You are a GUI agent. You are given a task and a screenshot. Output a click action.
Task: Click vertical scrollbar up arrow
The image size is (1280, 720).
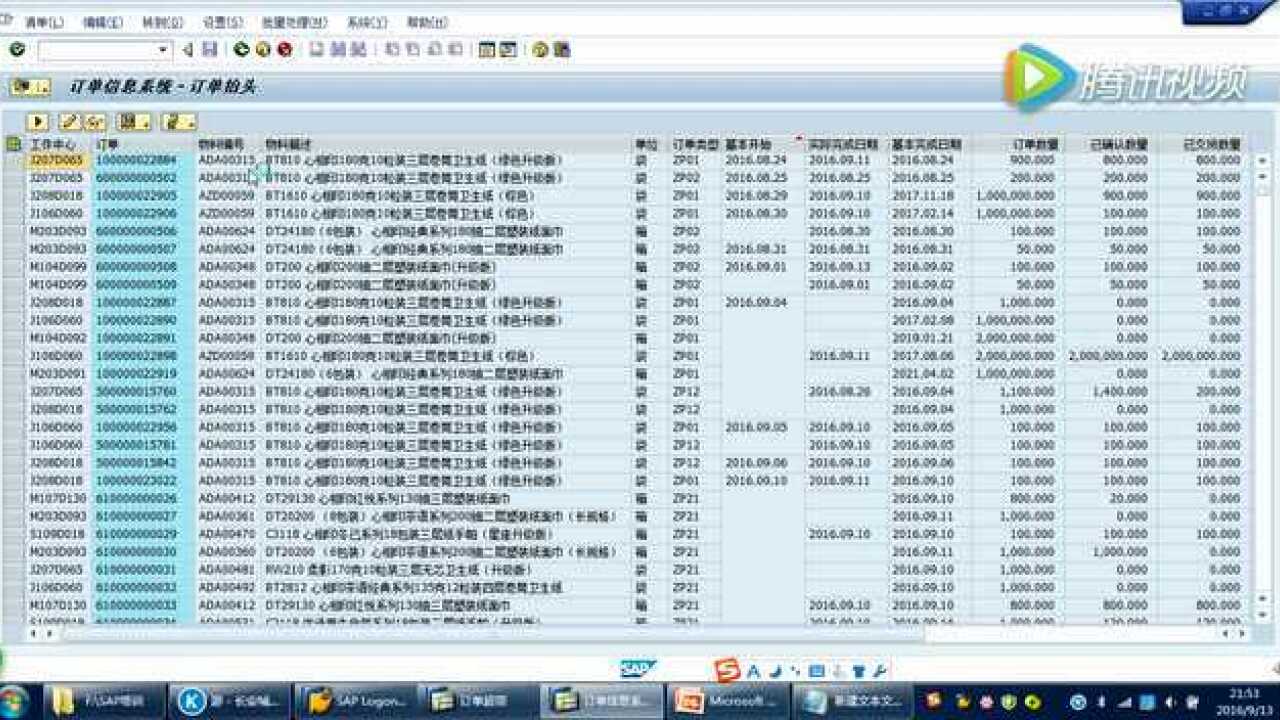(x=1261, y=160)
